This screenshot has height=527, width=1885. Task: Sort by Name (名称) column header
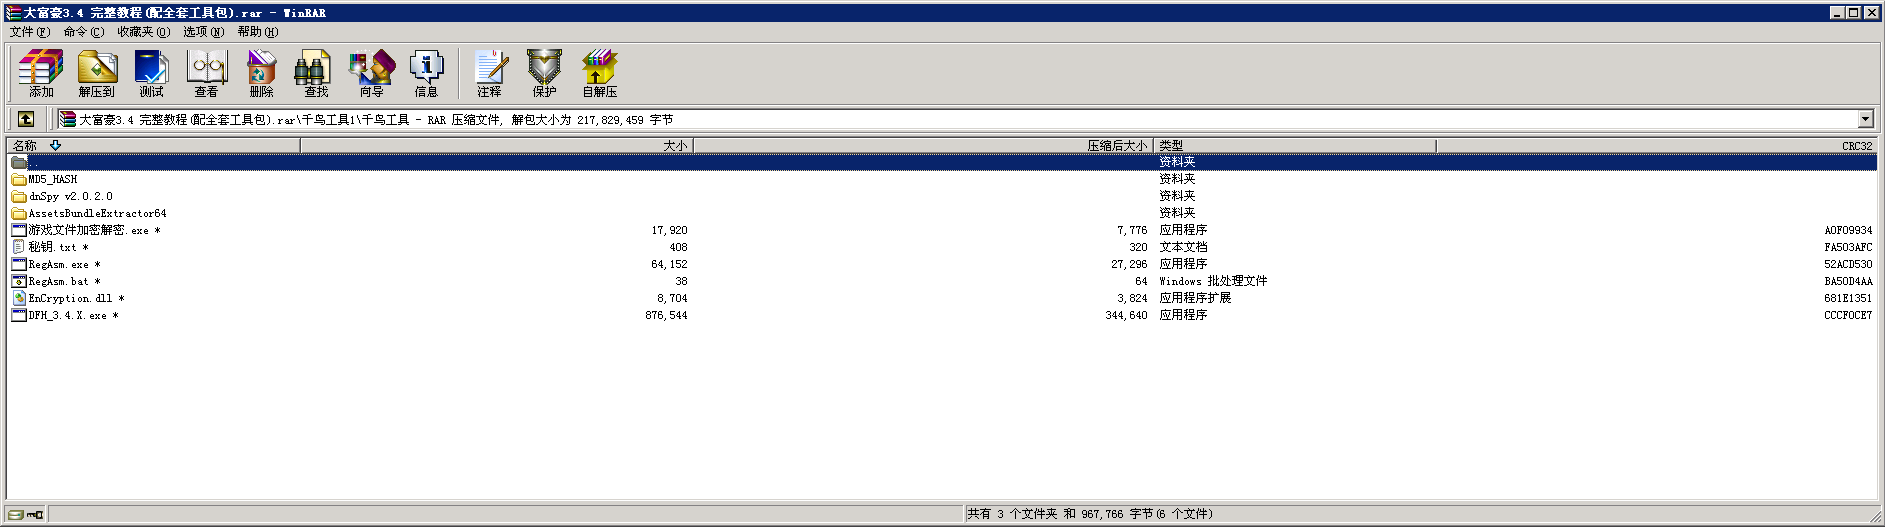tap(154, 145)
